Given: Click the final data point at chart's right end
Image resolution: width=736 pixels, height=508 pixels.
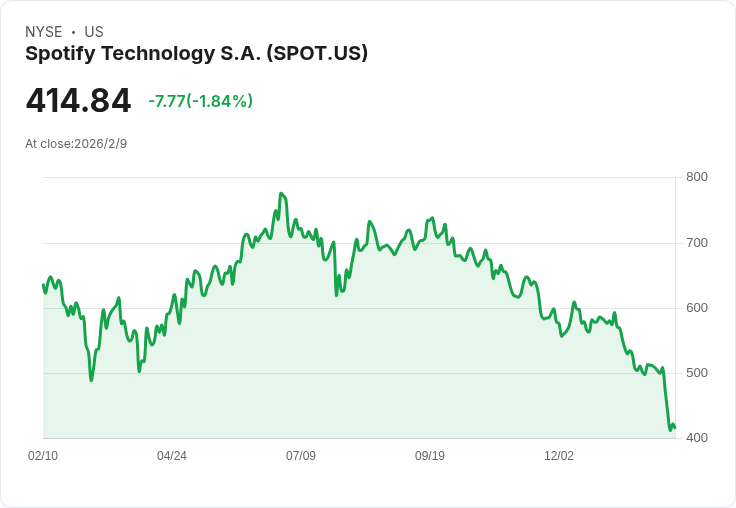Looking at the screenshot, I should pyautogui.click(x=675, y=427).
